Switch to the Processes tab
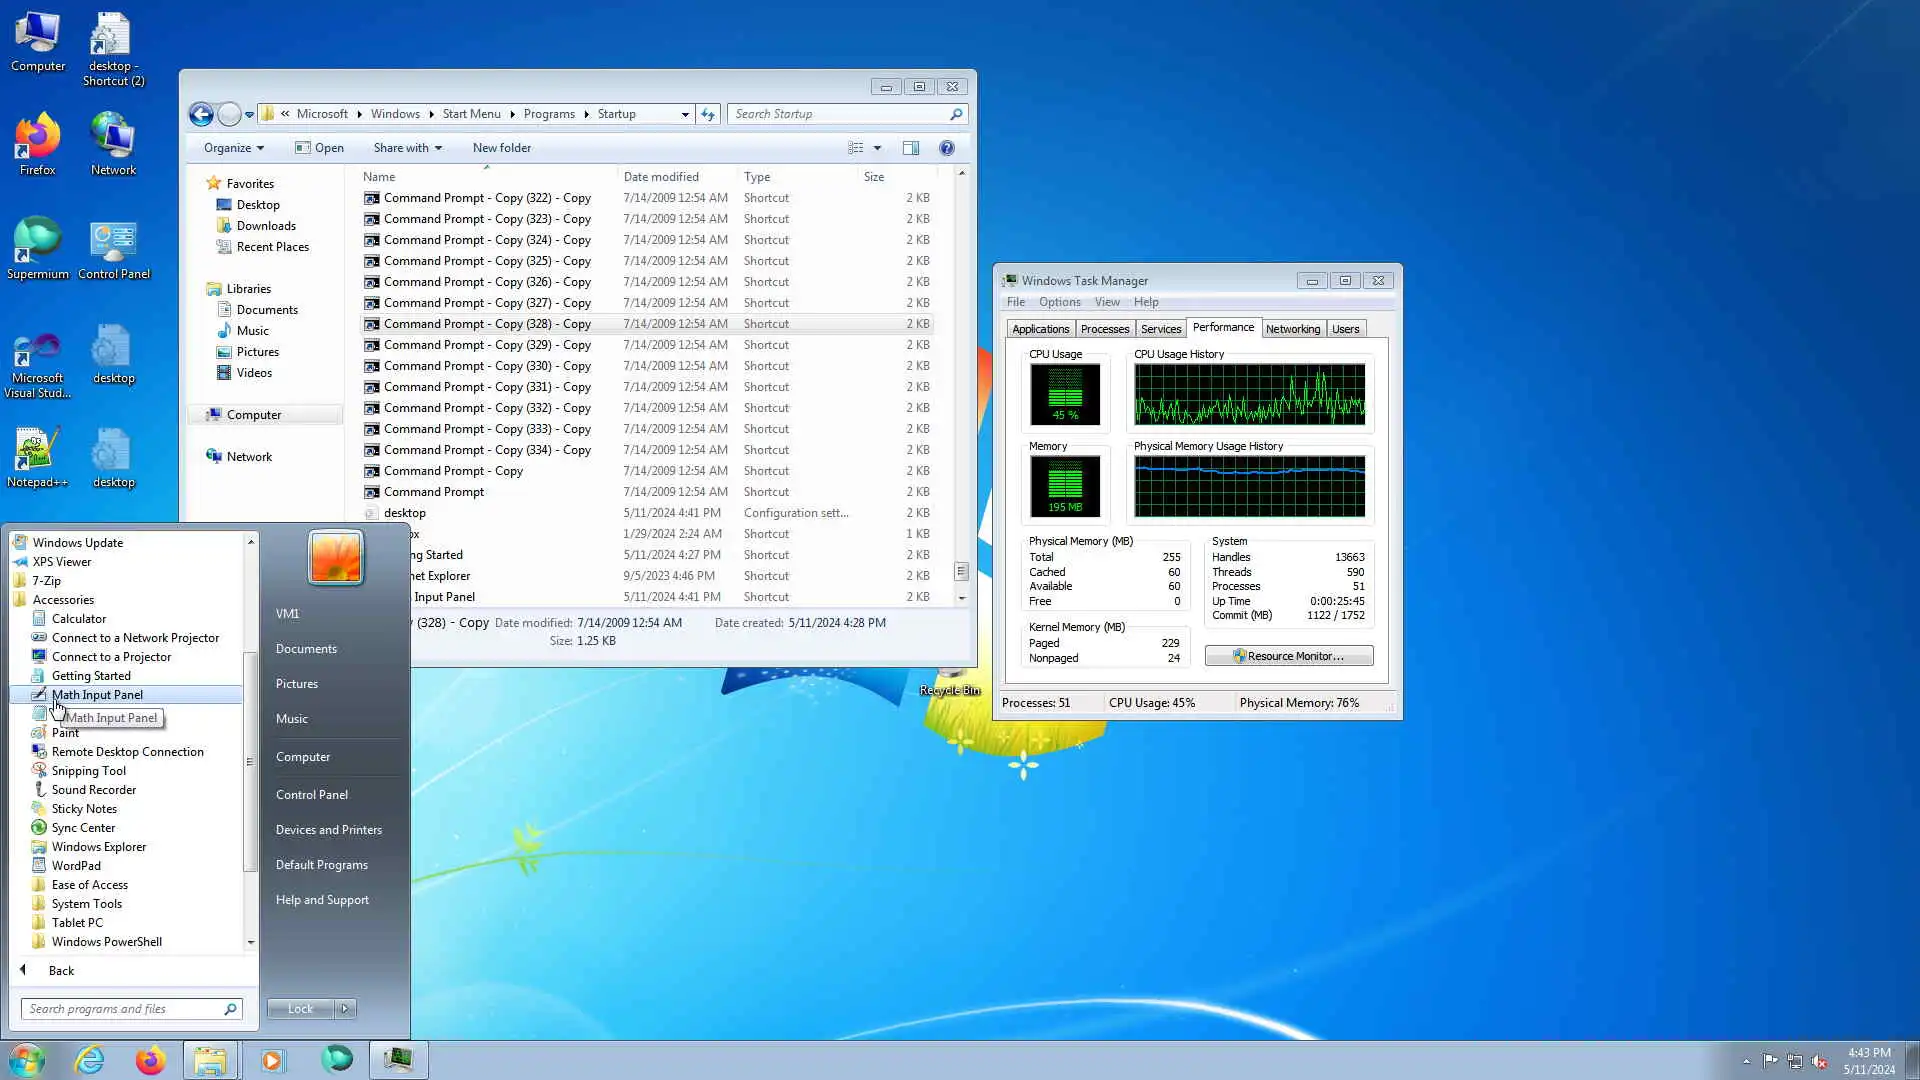Image resolution: width=1920 pixels, height=1080 pixels. [x=1104, y=329]
